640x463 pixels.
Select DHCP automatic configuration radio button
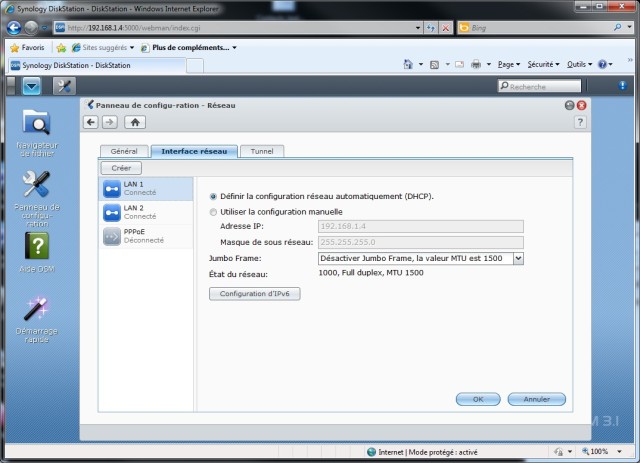pos(213,196)
